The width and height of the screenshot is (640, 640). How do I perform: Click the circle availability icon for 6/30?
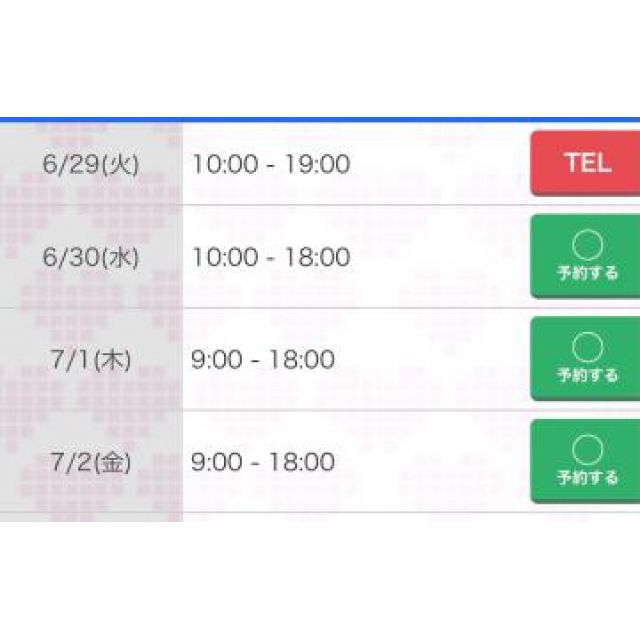tap(588, 244)
